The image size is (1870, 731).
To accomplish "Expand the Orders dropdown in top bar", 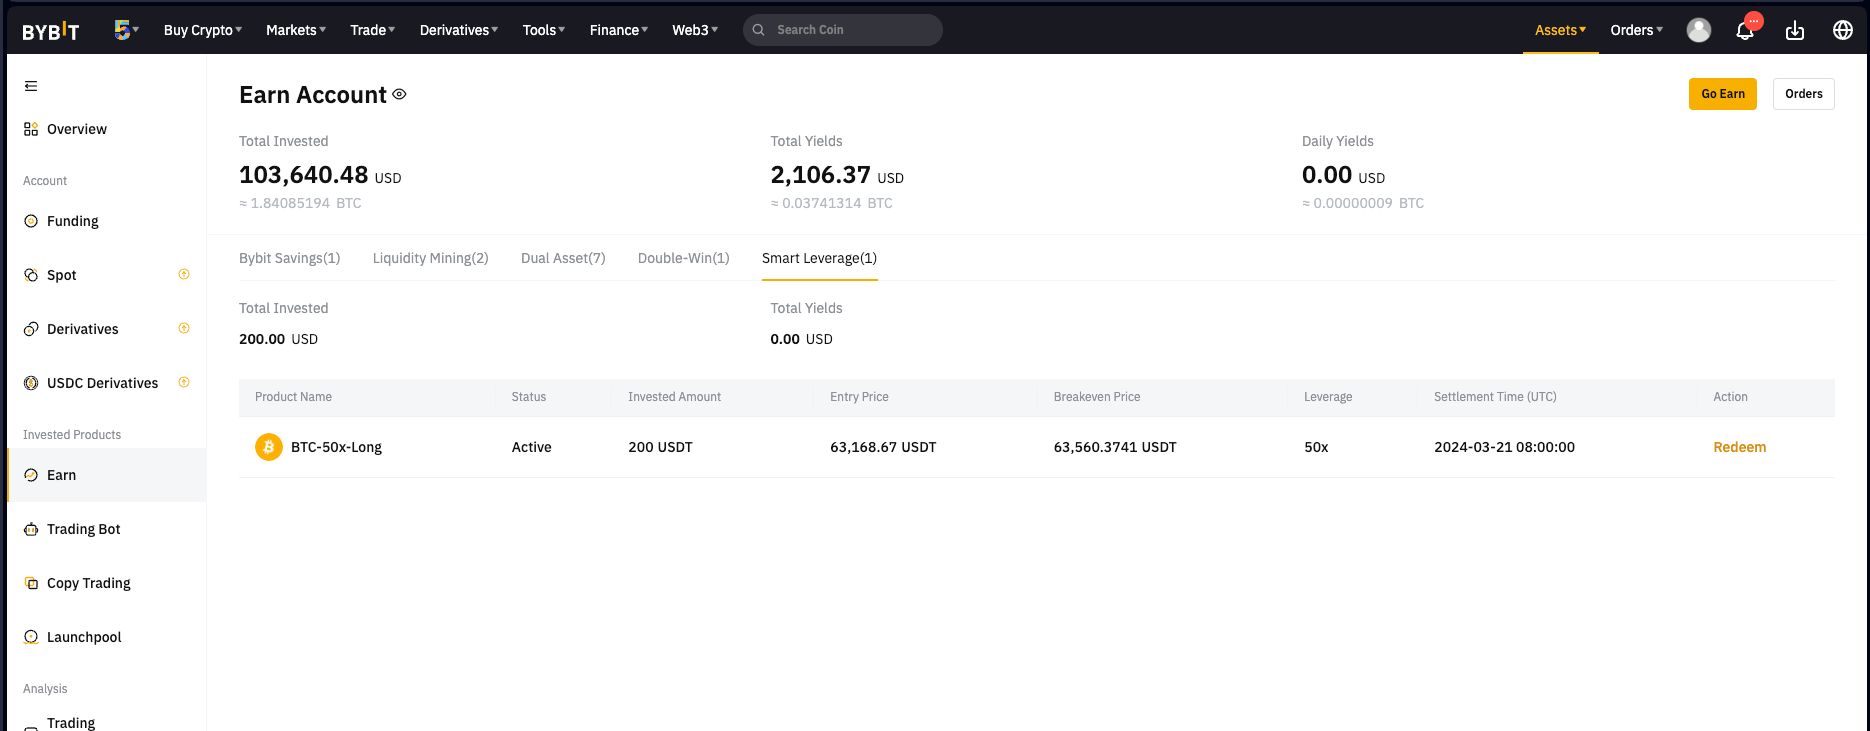I will click(1637, 30).
